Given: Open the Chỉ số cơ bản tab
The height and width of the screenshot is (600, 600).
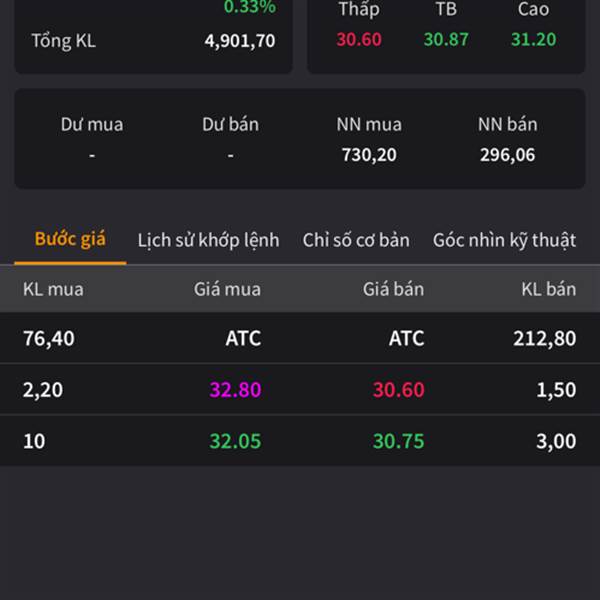Looking at the screenshot, I should 356,240.
